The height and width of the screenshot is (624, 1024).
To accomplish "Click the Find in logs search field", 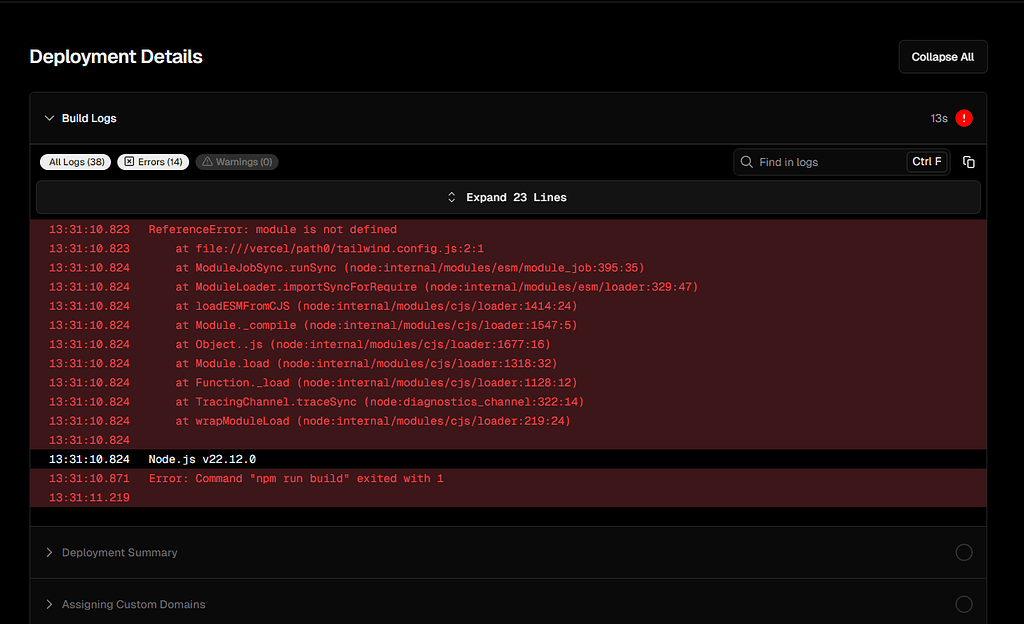I will coord(820,161).
